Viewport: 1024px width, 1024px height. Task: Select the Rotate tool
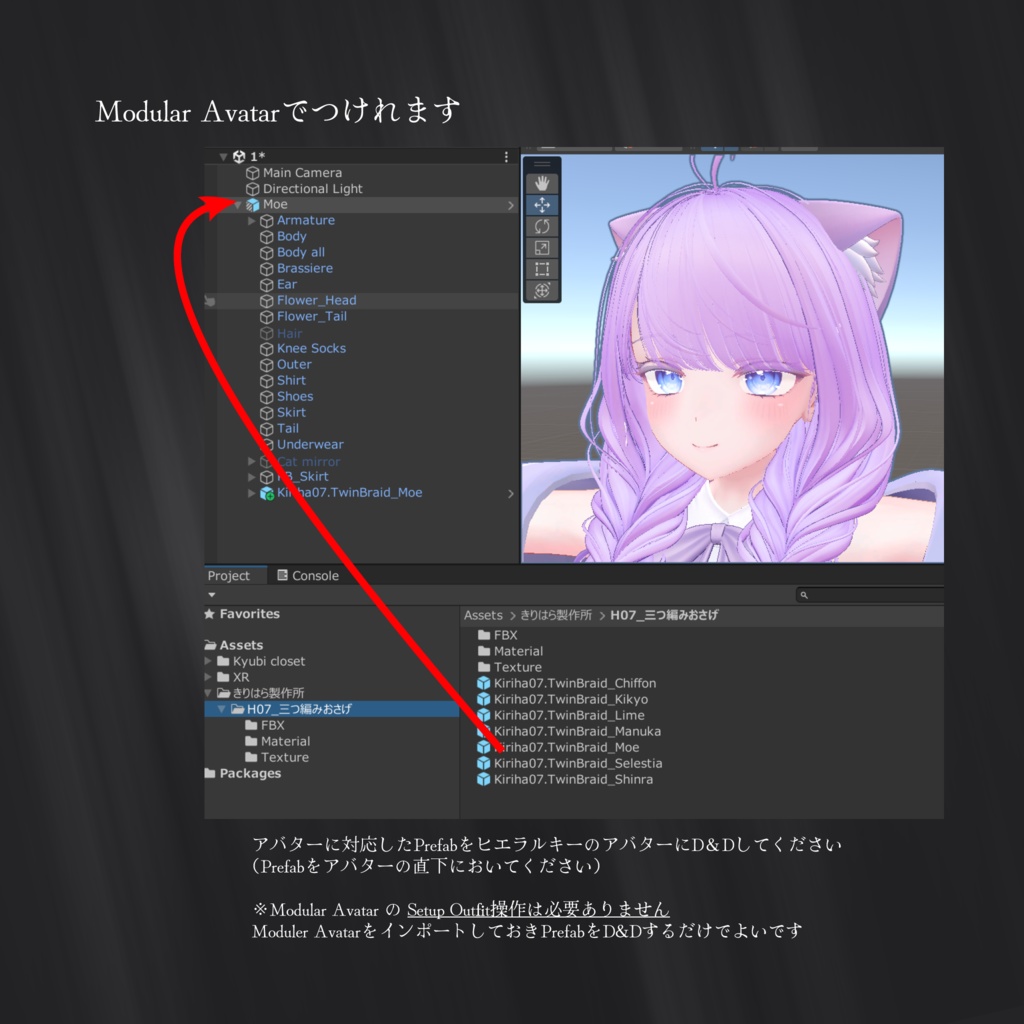tap(541, 227)
